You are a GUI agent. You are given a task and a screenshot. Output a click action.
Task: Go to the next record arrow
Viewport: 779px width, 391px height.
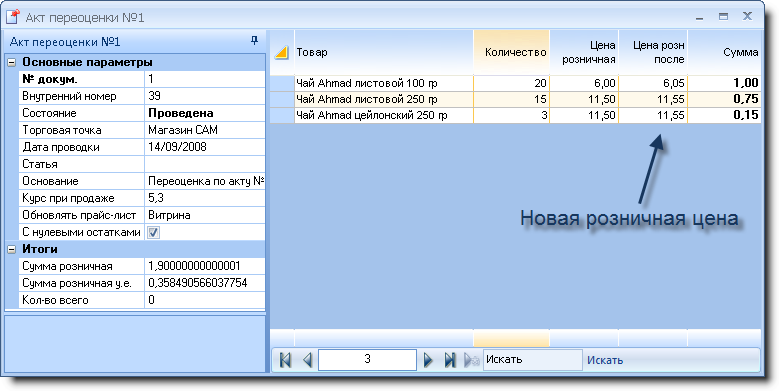pyautogui.click(x=428, y=360)
